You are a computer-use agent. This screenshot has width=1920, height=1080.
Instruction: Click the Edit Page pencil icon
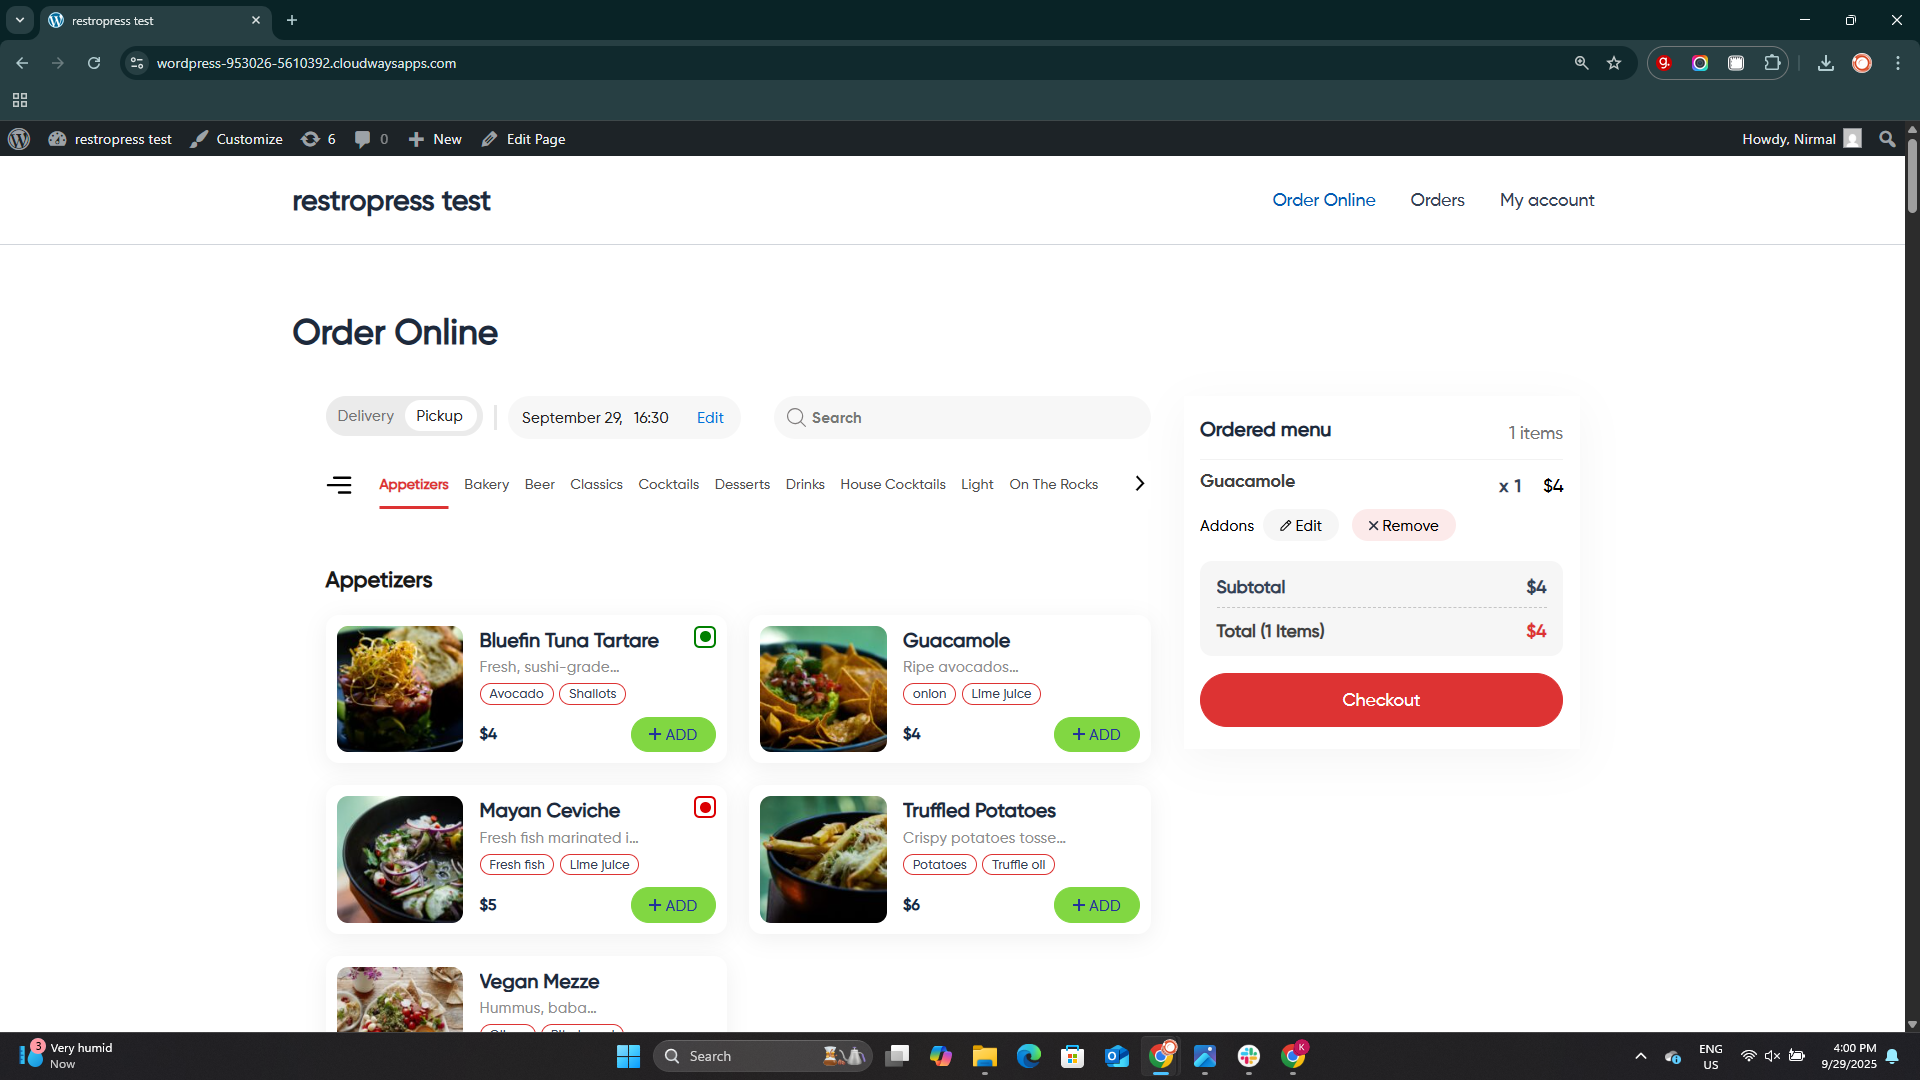pos(489,139)
